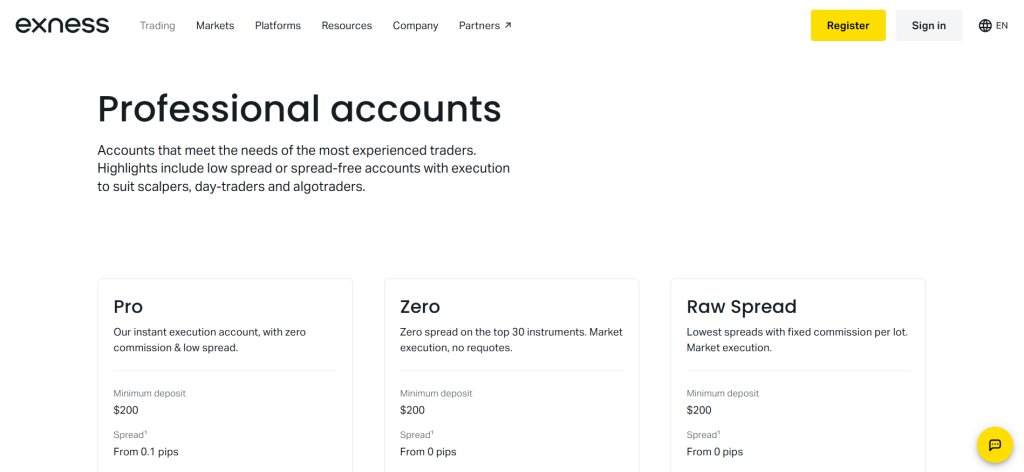1024x472 pixels.
Task: Expand the Platforms menu
Action: click(x=278, y=26)
